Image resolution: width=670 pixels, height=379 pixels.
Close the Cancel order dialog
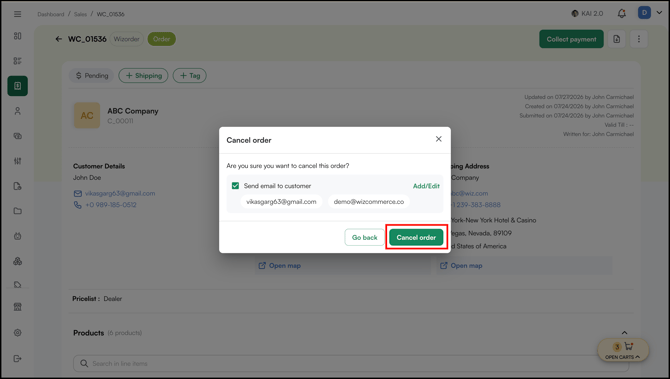pos(438,139)
